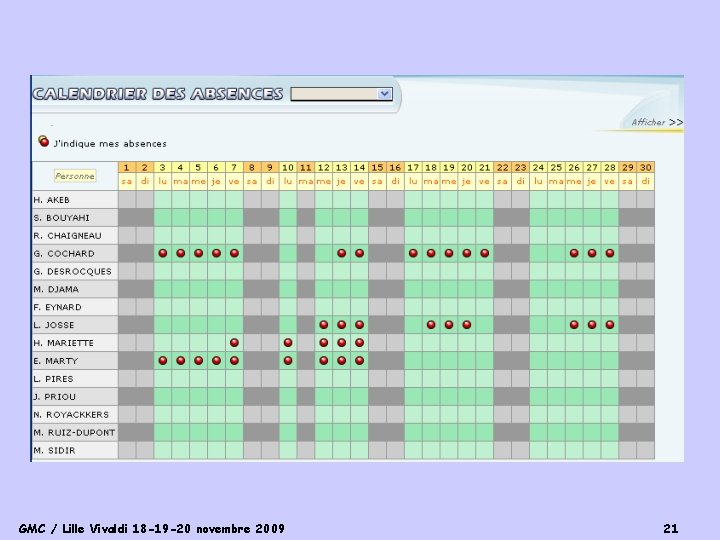The height and width of the screenshot is (540, 720).
Task: Click day 1 column header
Action: (127, 168)
